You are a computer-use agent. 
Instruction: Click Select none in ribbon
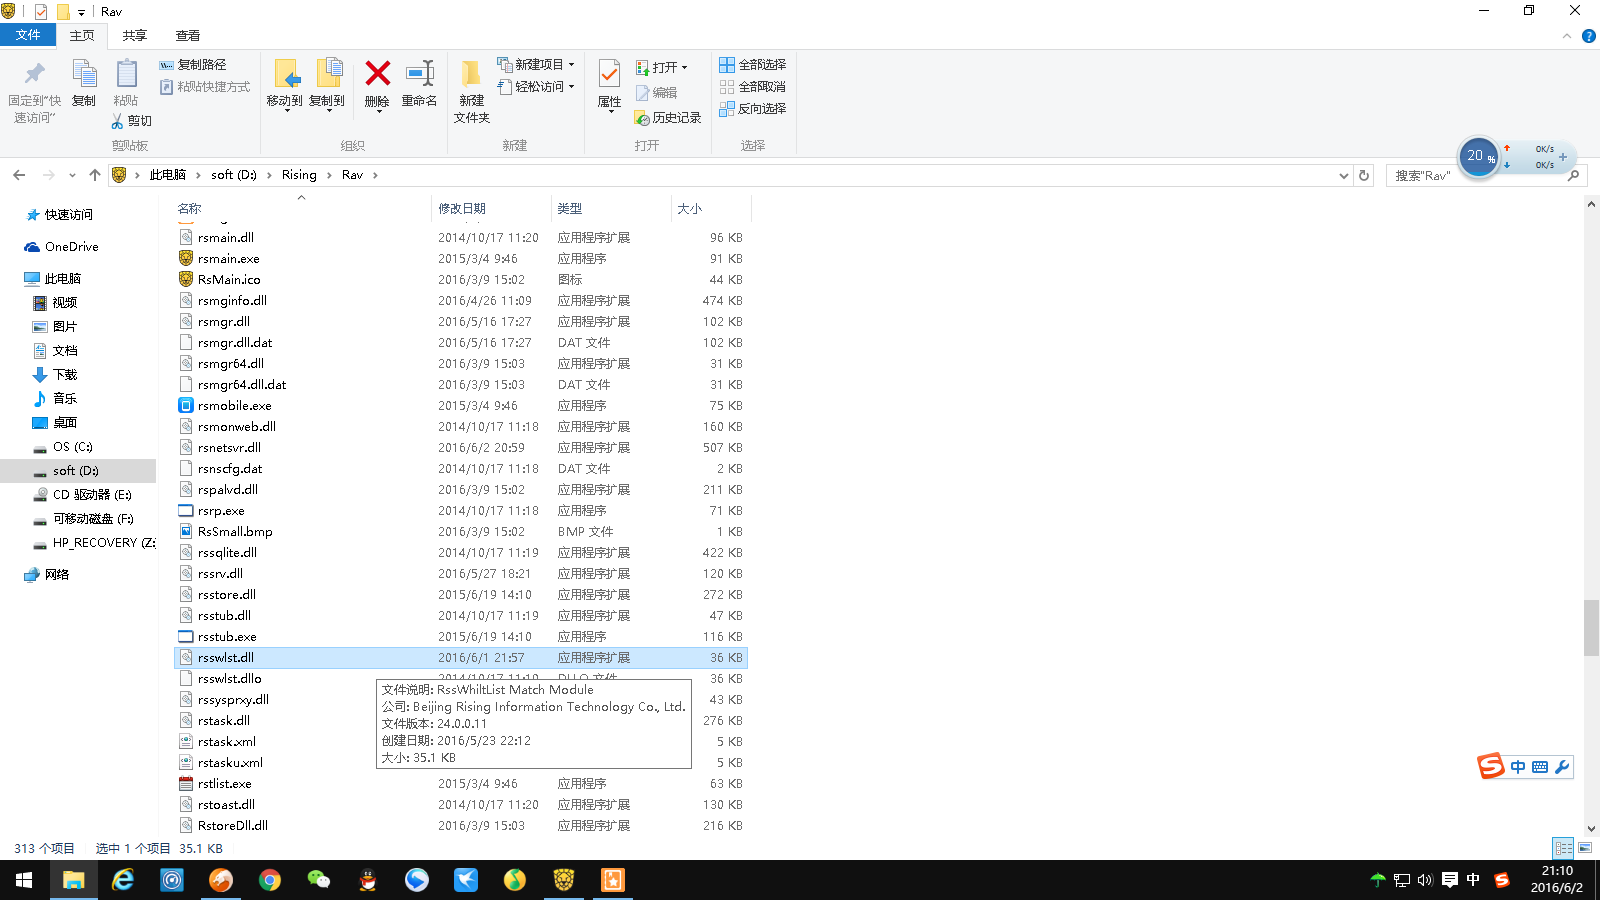tap(753, 87)
